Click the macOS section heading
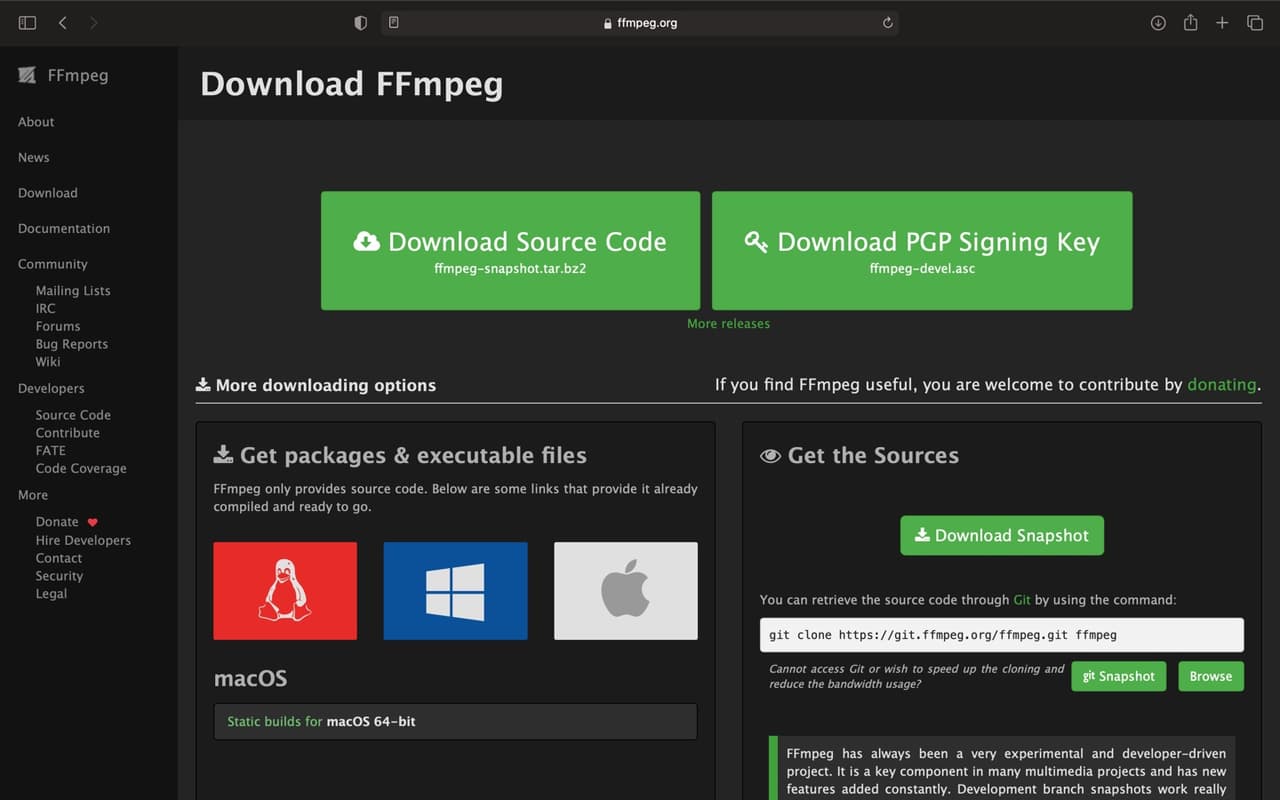This screenshot has width=1280, height=800. pyautogui.click(x=250, y=678)
